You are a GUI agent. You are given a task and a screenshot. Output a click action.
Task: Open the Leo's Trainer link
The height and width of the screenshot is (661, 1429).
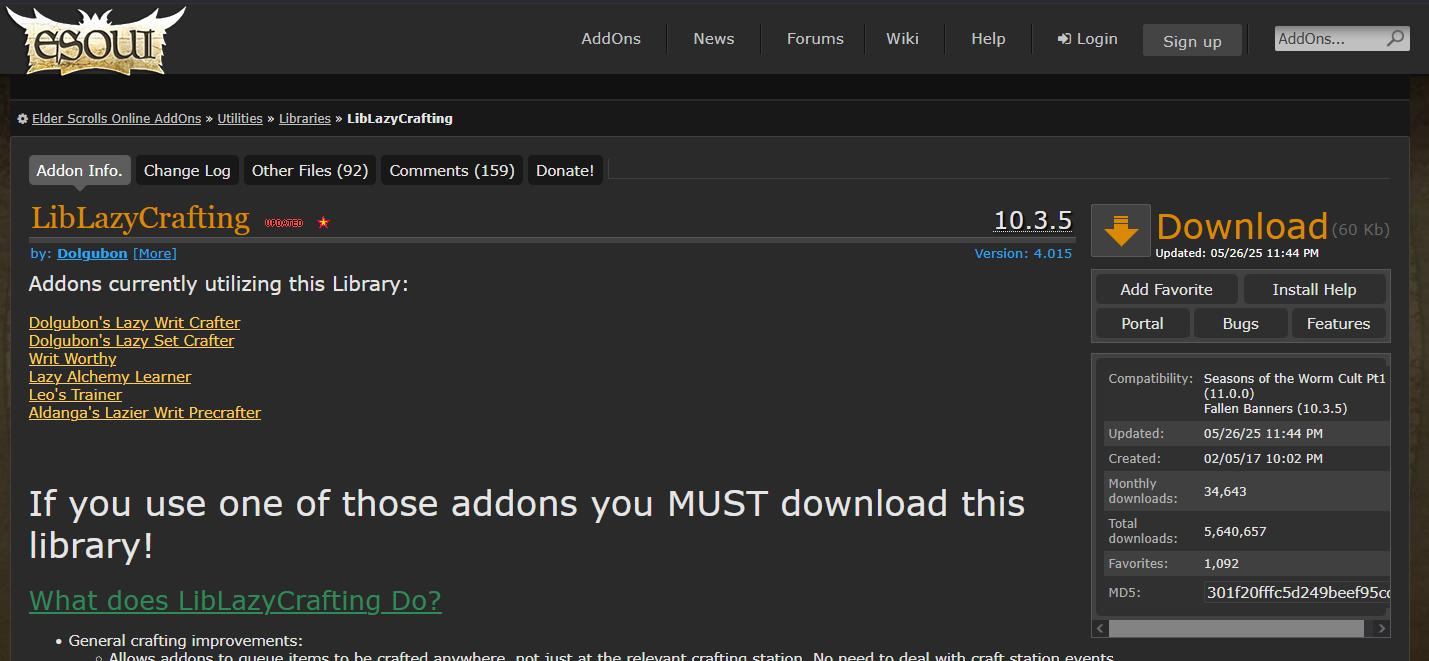[75, 395]
